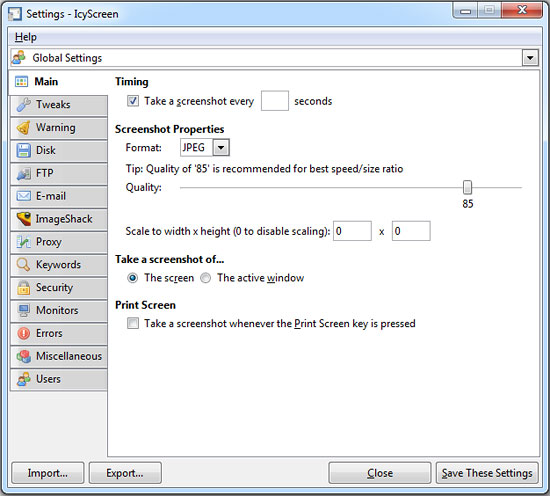Open the Disk settings tab label
This screenshot has width=550, height=496.
pos(46,150)
